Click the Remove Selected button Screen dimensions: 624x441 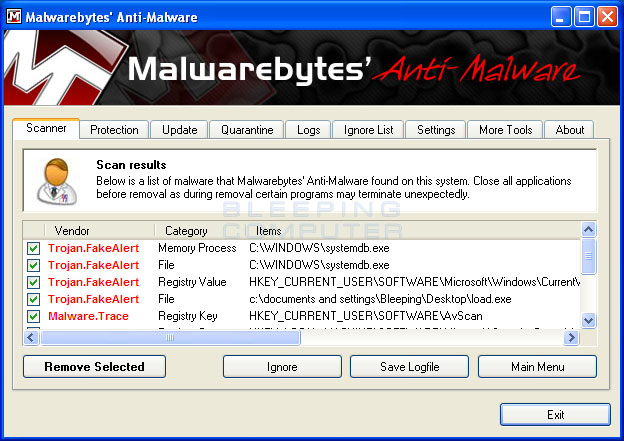[94, 367]
